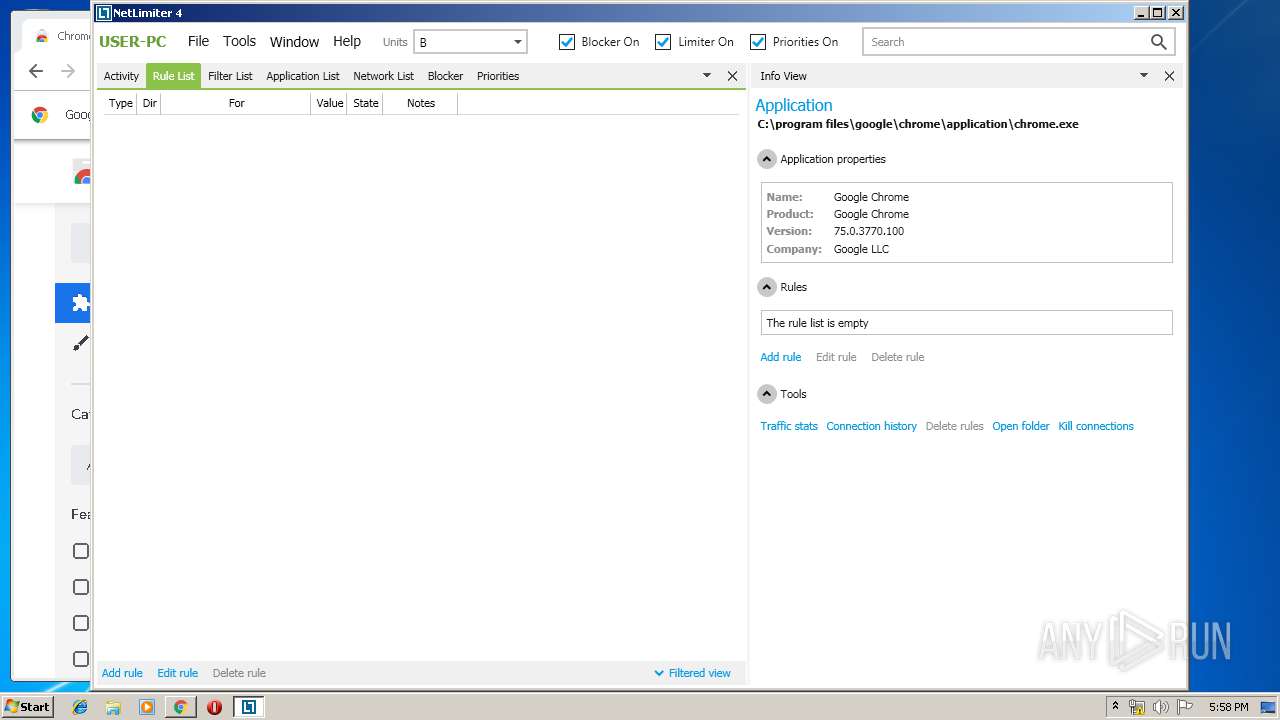Screen dimensions: 1280x720
Task: Close the Info View panel
Action: (1169, 76)
